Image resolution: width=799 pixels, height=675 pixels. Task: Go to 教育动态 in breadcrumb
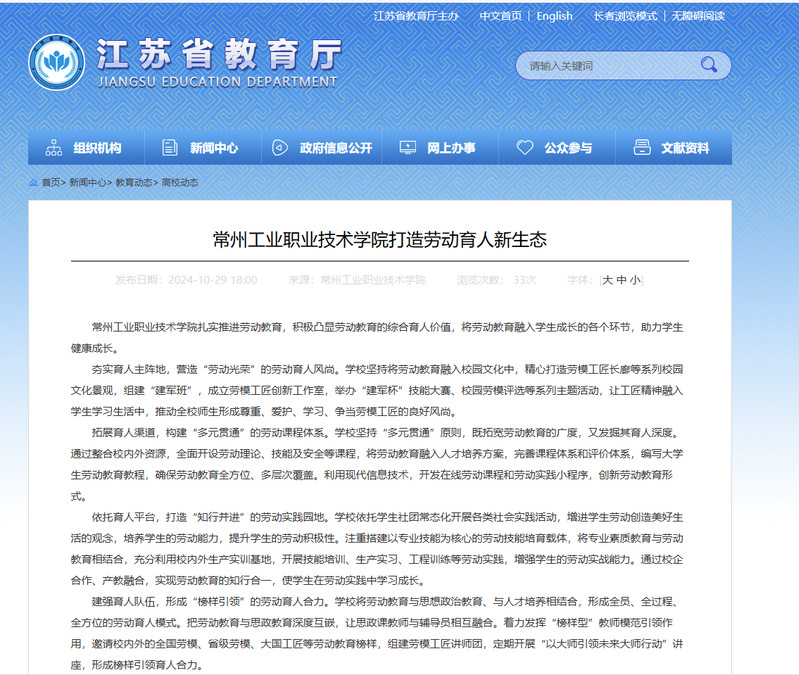(134, 183)
